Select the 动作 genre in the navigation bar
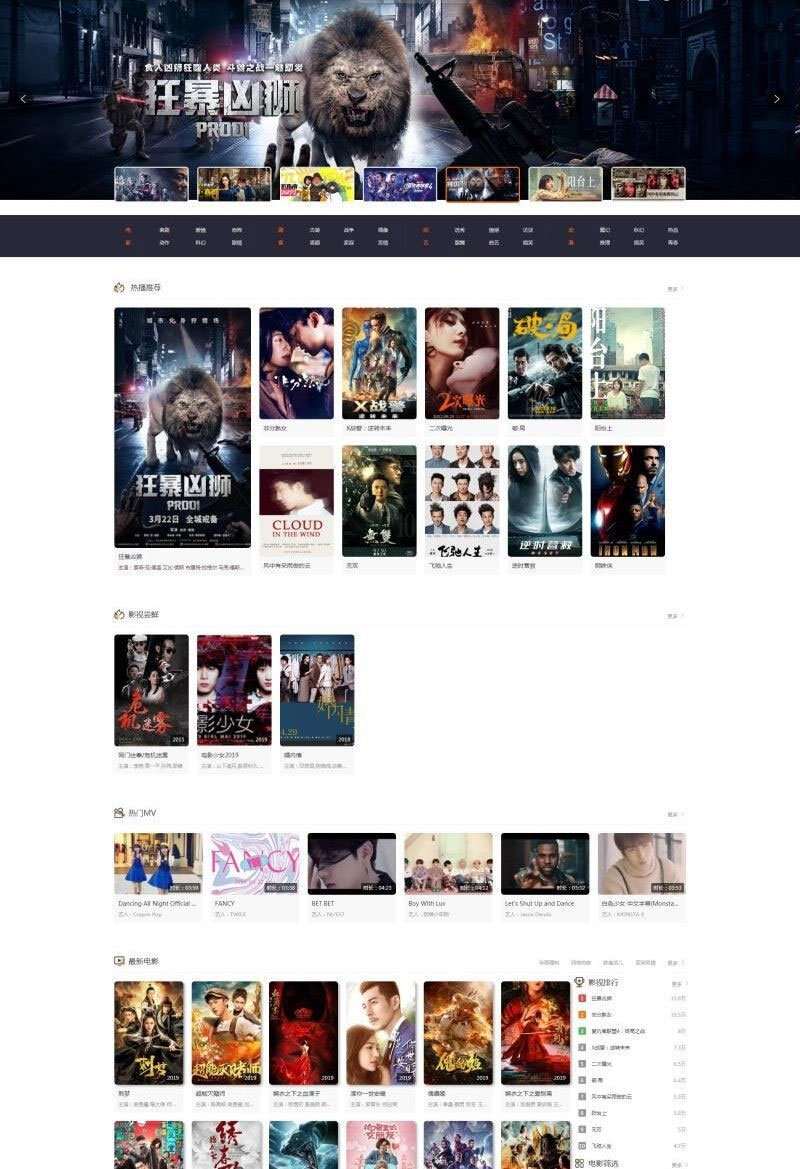This screenshot has height=1169, width=800. coord(163,242)
